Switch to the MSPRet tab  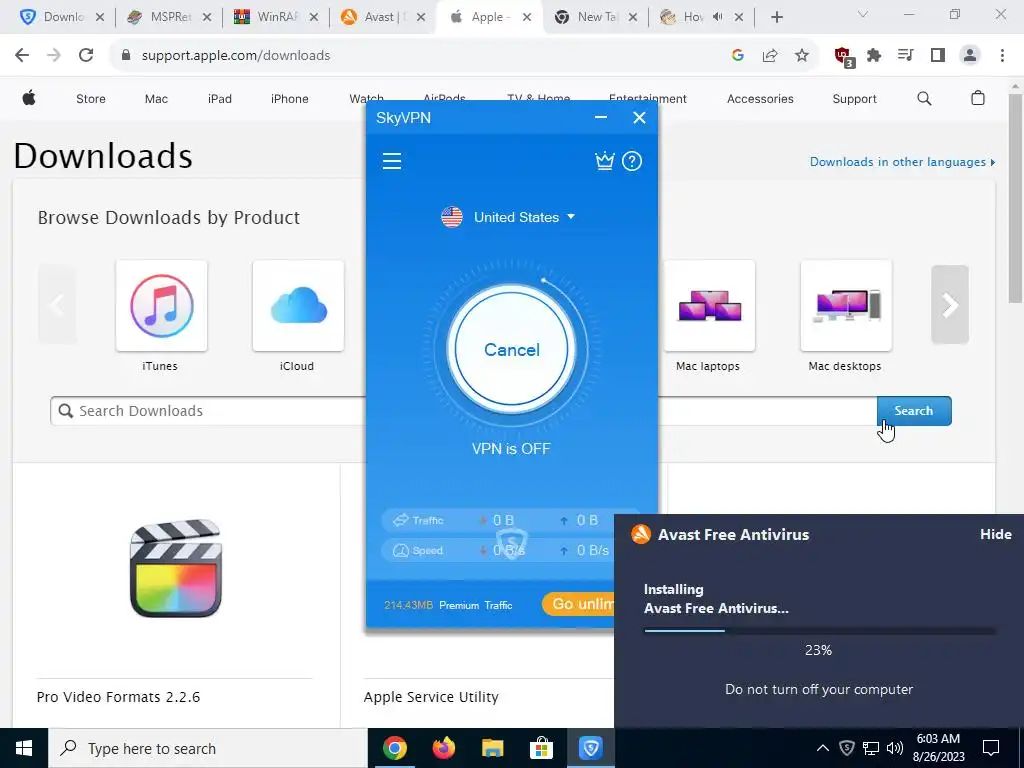[170, 17]
